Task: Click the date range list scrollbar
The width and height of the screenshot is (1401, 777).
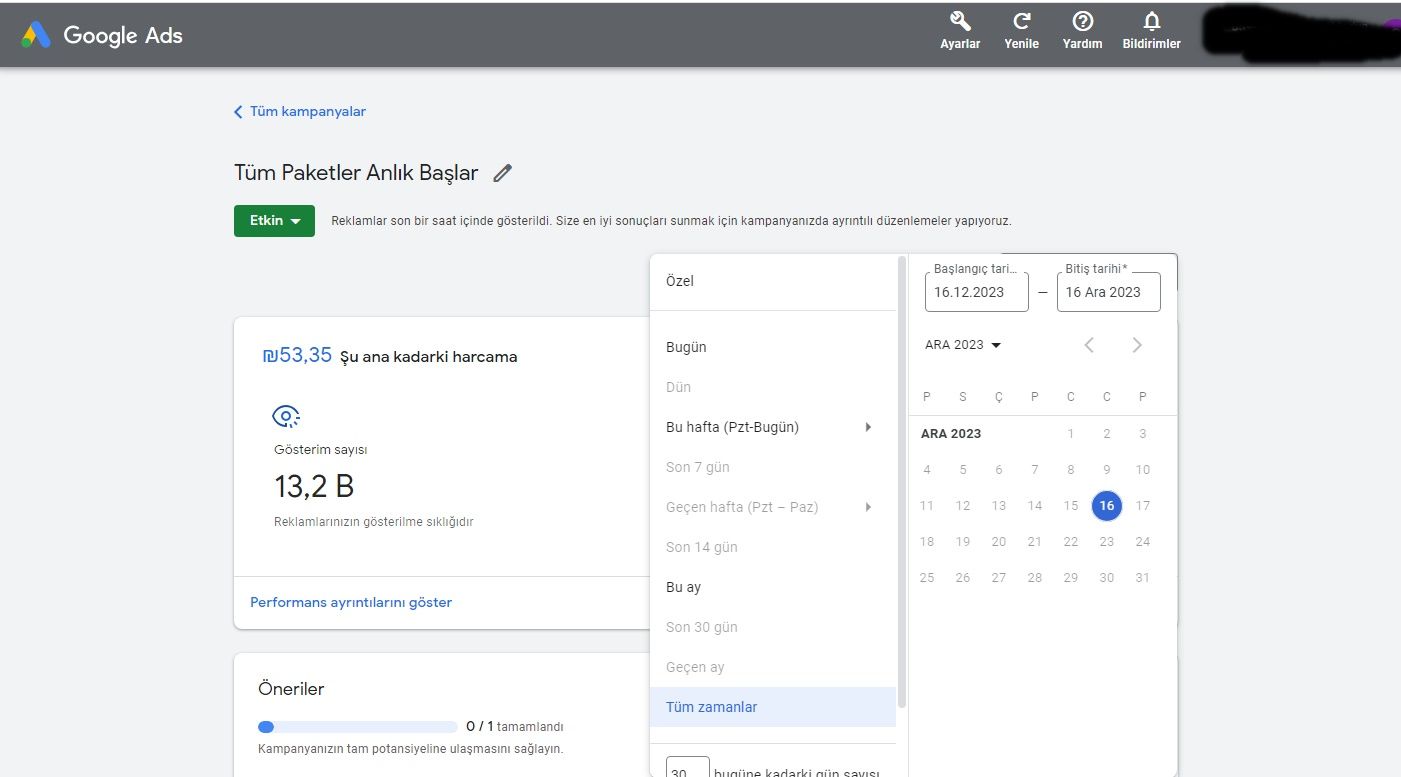Action: click(902, 483)
